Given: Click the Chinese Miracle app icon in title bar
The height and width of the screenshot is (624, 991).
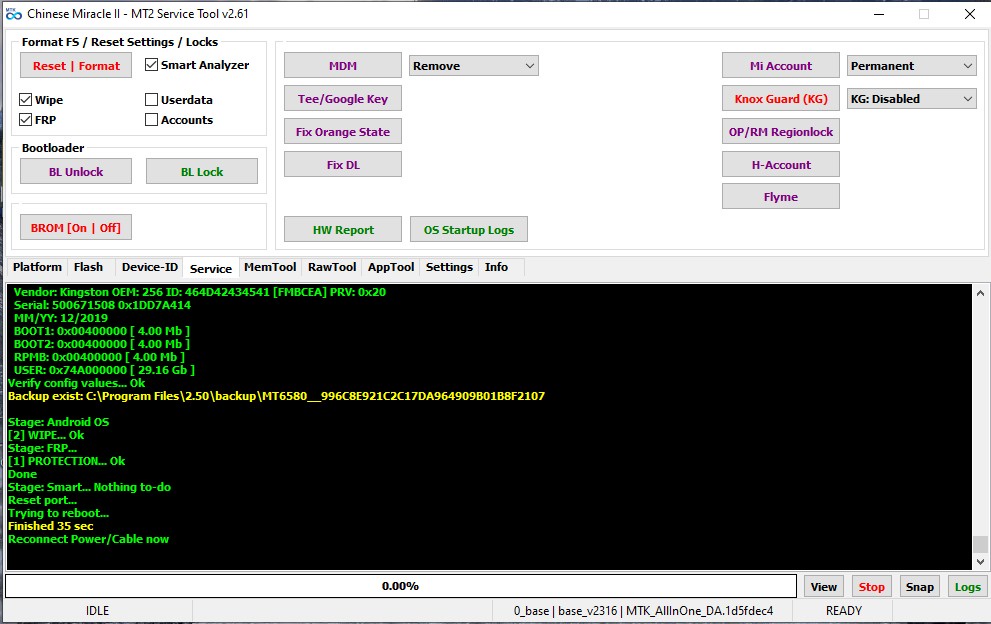Looking at the screenshot, I should tap(13, 13).
